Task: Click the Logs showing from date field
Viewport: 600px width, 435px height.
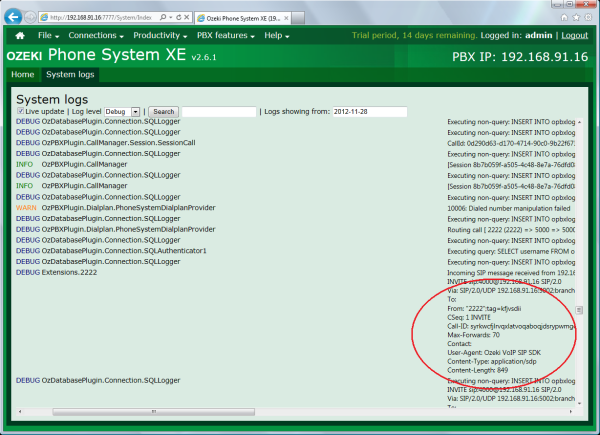Action: click(x=370, y=112)
